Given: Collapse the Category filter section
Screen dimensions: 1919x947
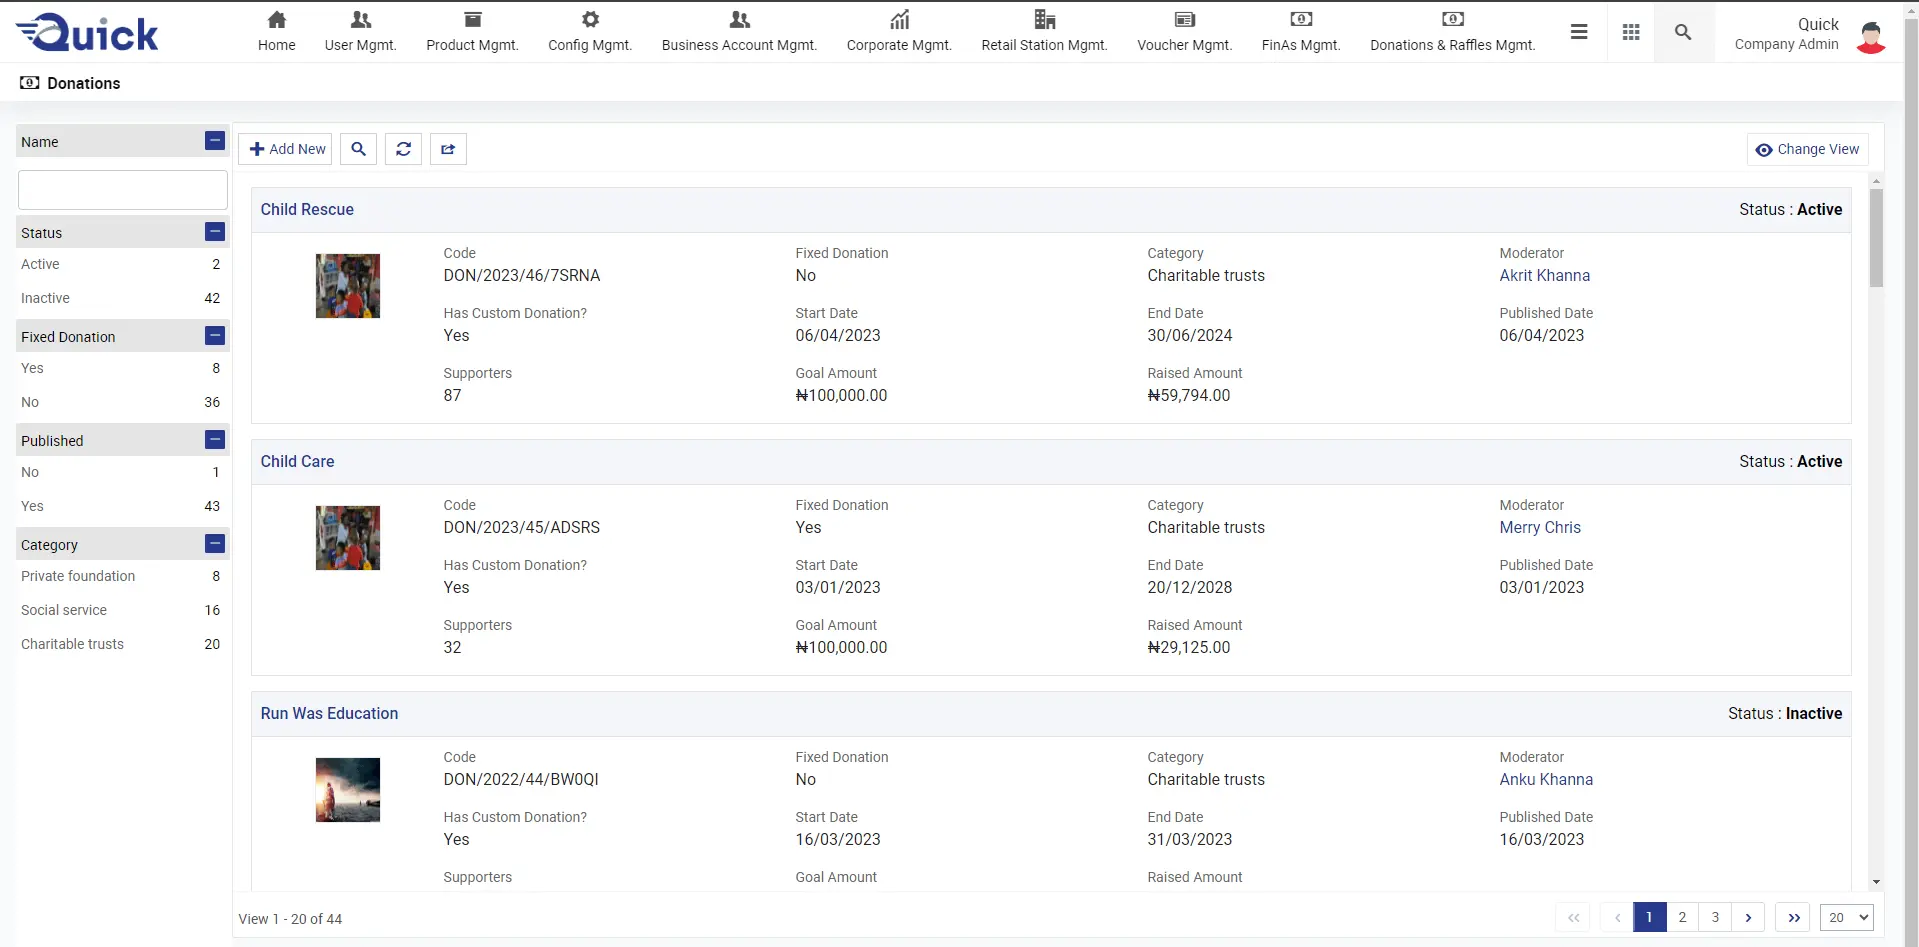Looking at the screenshot, I should point(215,544).
